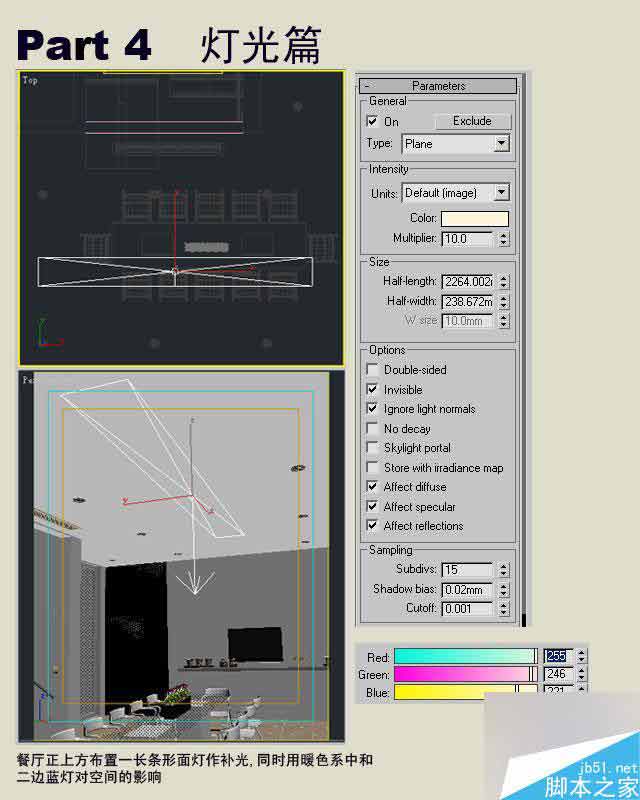Click the Subdivs spinner arrows
640x800 pixels.
(x=504, y=569)
